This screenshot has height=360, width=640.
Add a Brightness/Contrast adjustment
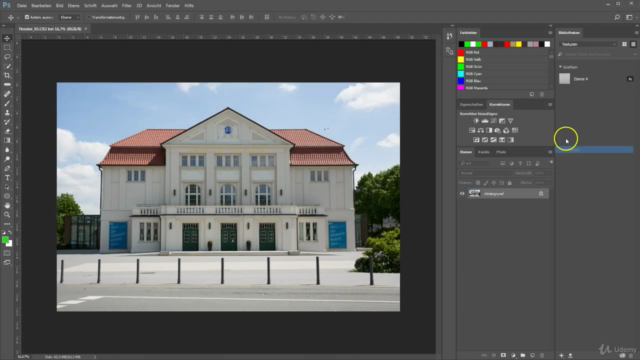pos(476,121)
